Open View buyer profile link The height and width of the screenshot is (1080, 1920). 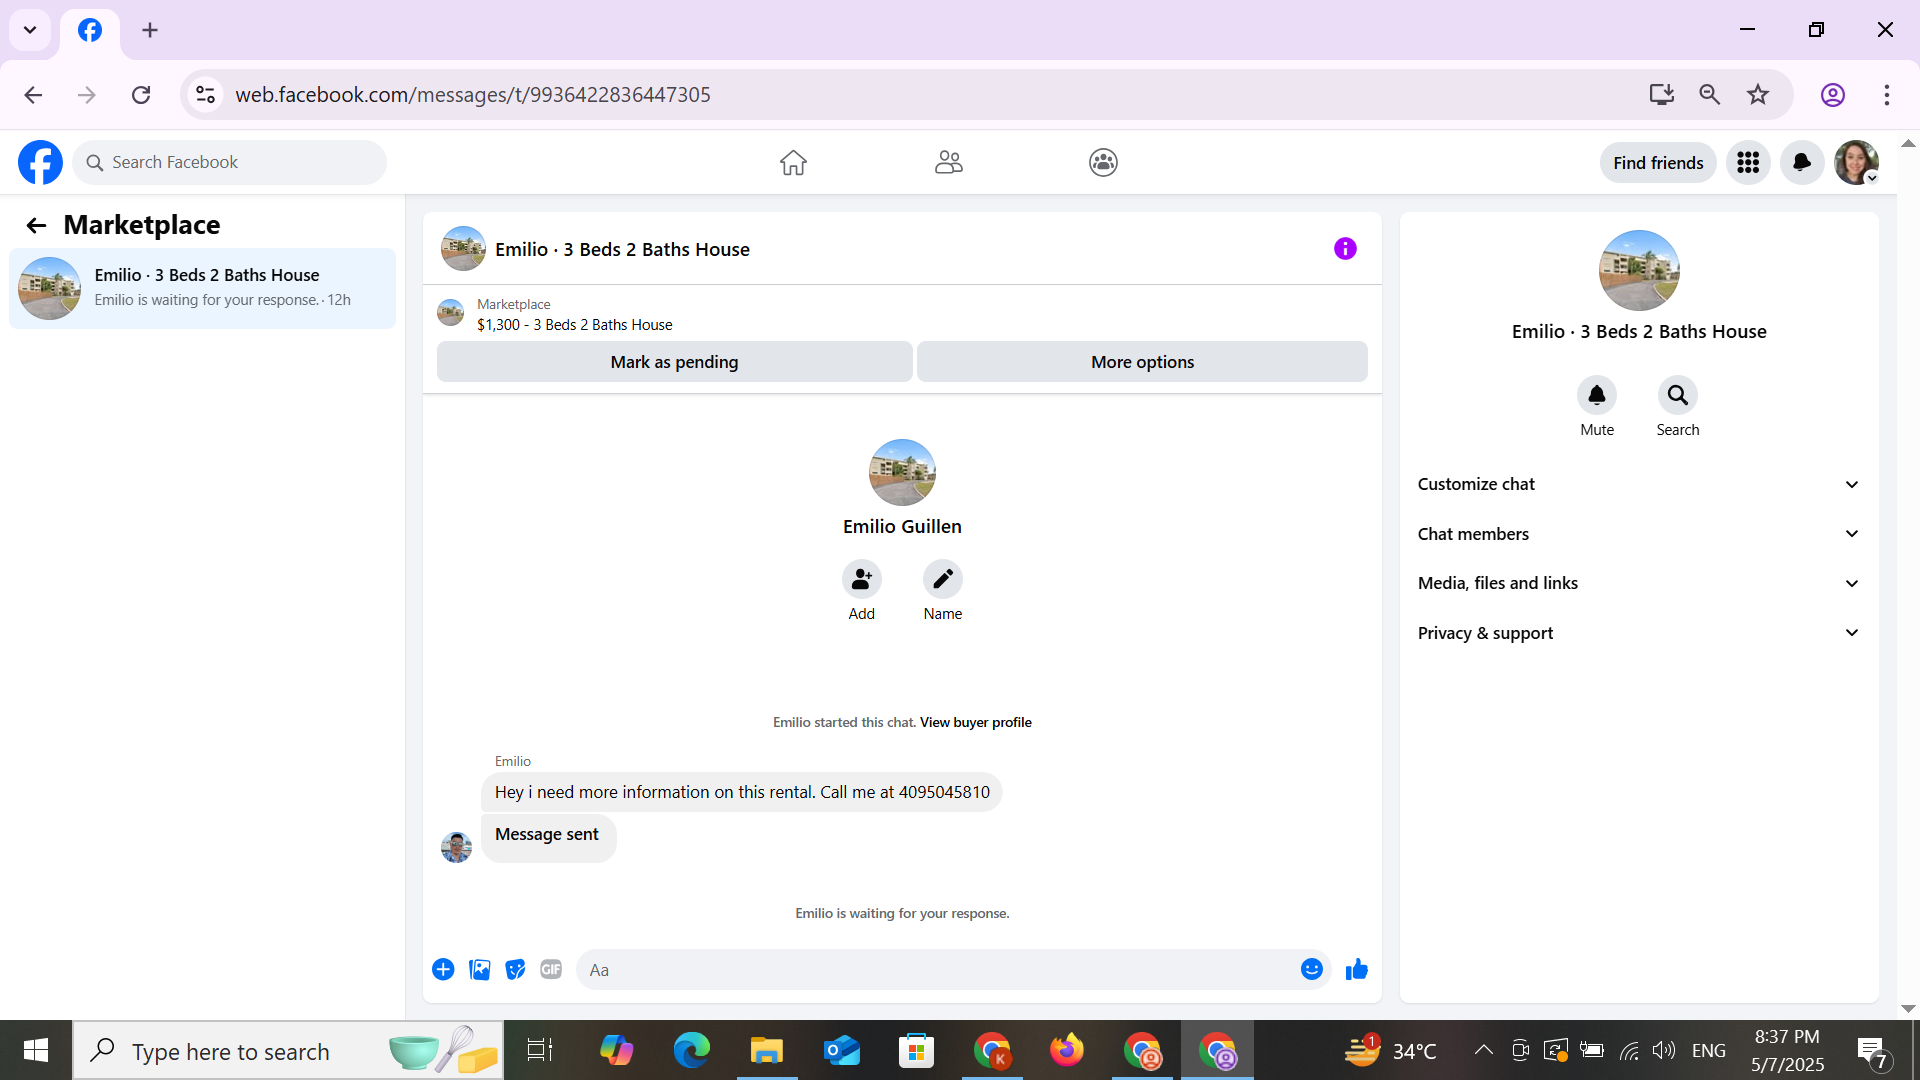click(975, 722)
